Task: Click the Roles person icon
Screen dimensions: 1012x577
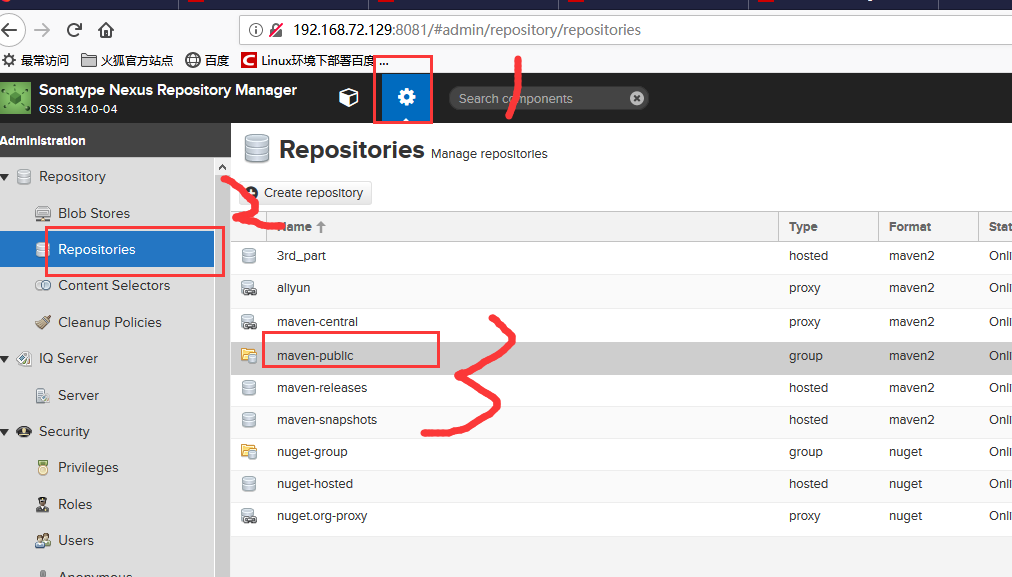Action: click(x=43, y=504)
